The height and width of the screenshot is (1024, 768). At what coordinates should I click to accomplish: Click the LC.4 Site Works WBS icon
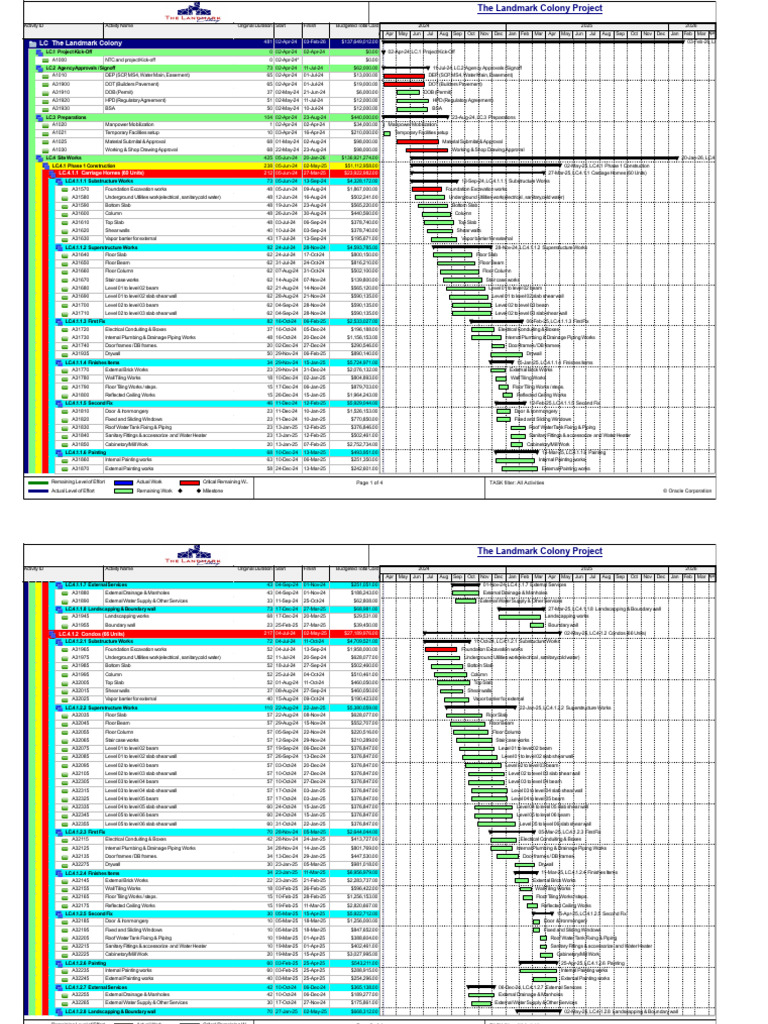pyautogui.click(x=40, y=158)
